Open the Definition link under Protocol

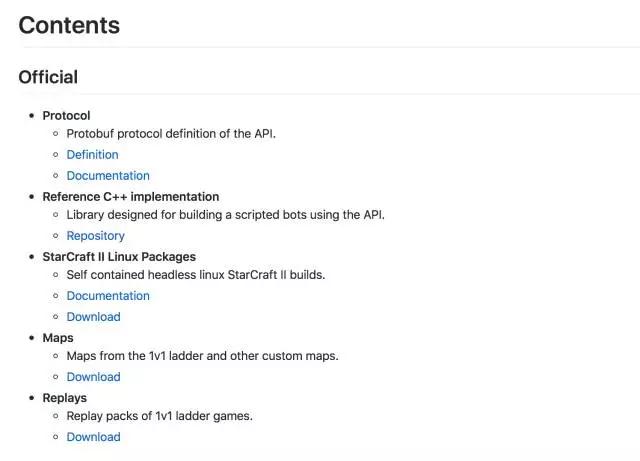pyautogui.click(x=92, y=155)
